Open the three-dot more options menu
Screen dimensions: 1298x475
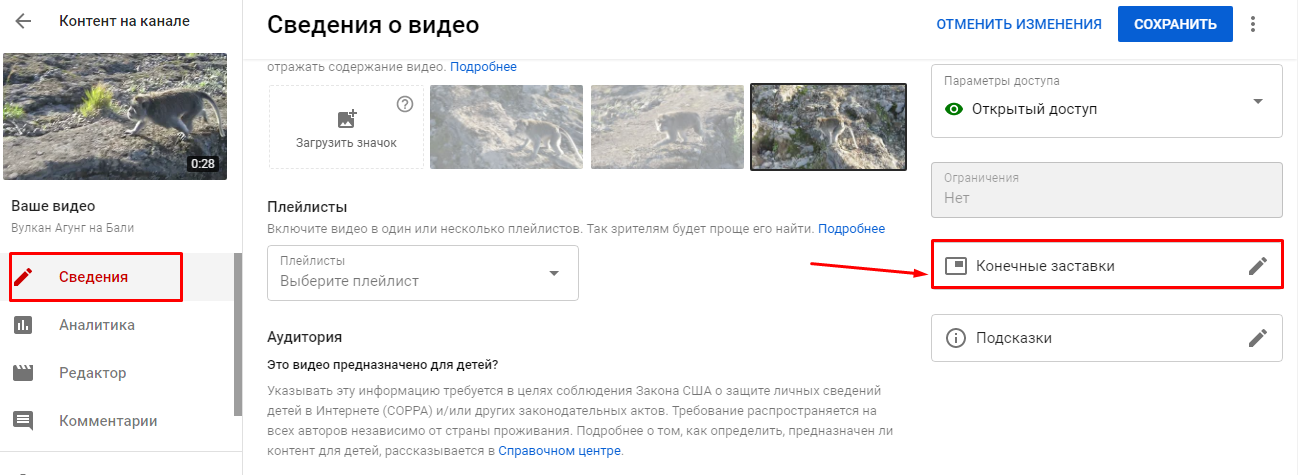point(1253,24)
